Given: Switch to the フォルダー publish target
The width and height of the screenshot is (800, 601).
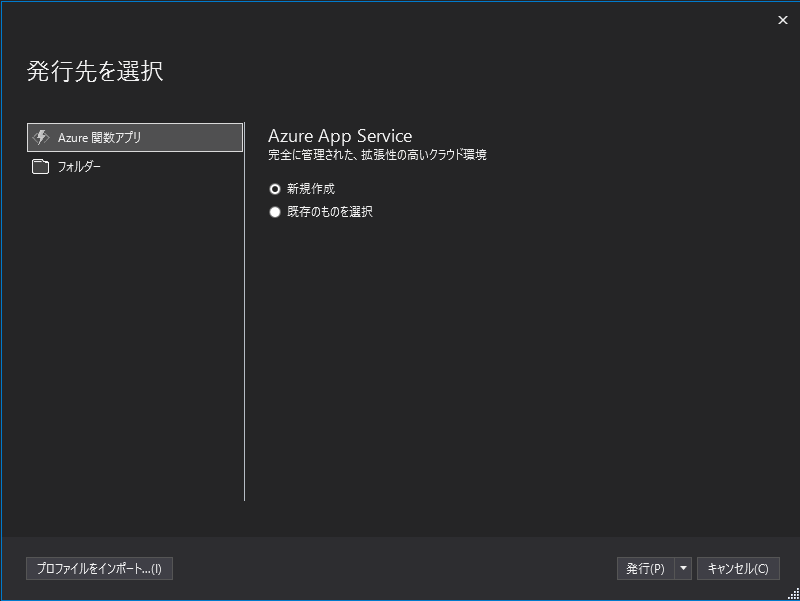Looking at the screenshot, I should 135,166.
